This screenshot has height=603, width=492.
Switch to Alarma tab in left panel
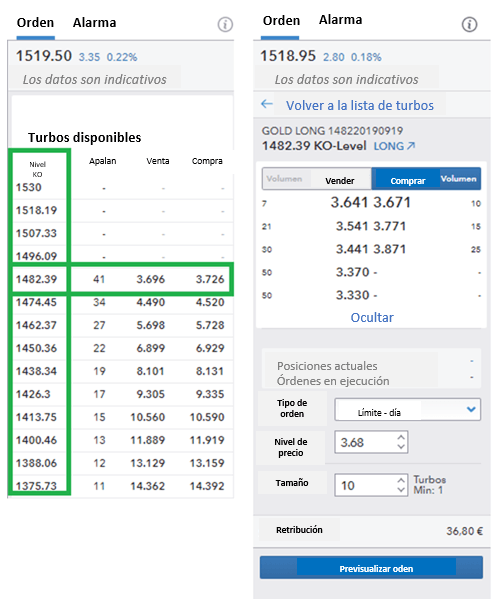pyautogui.click(x=94, y=23)
